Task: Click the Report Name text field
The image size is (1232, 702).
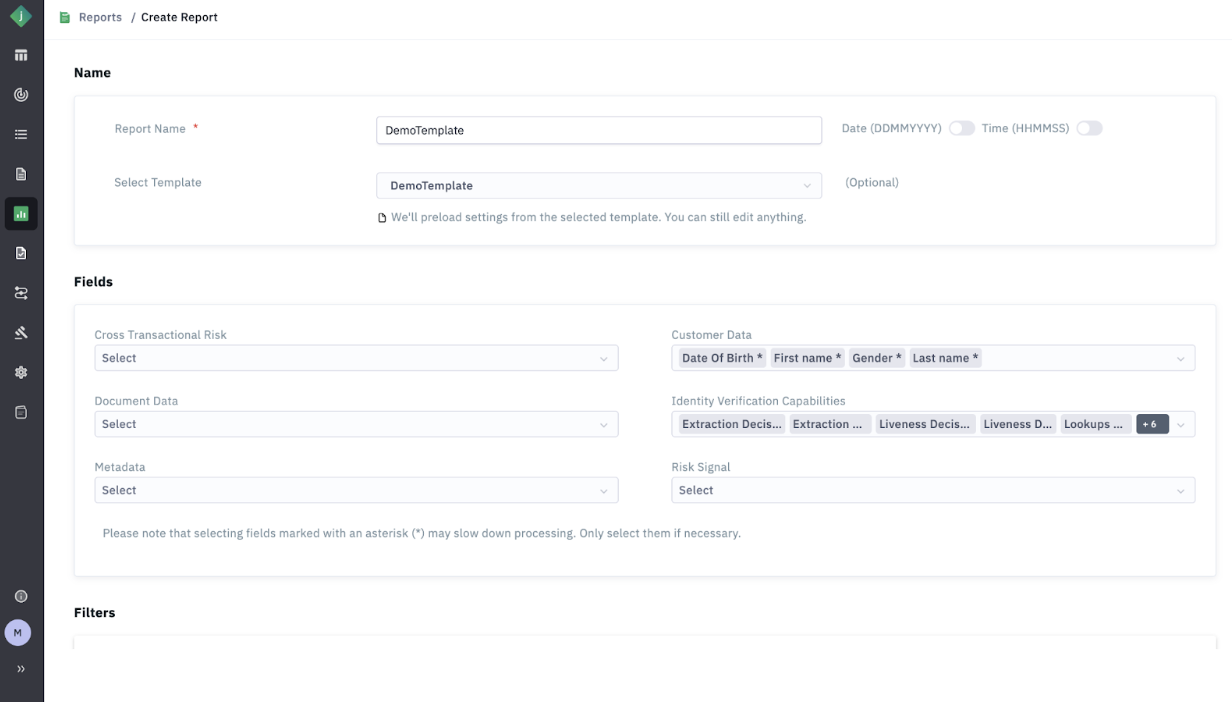Action: [598, 130]
